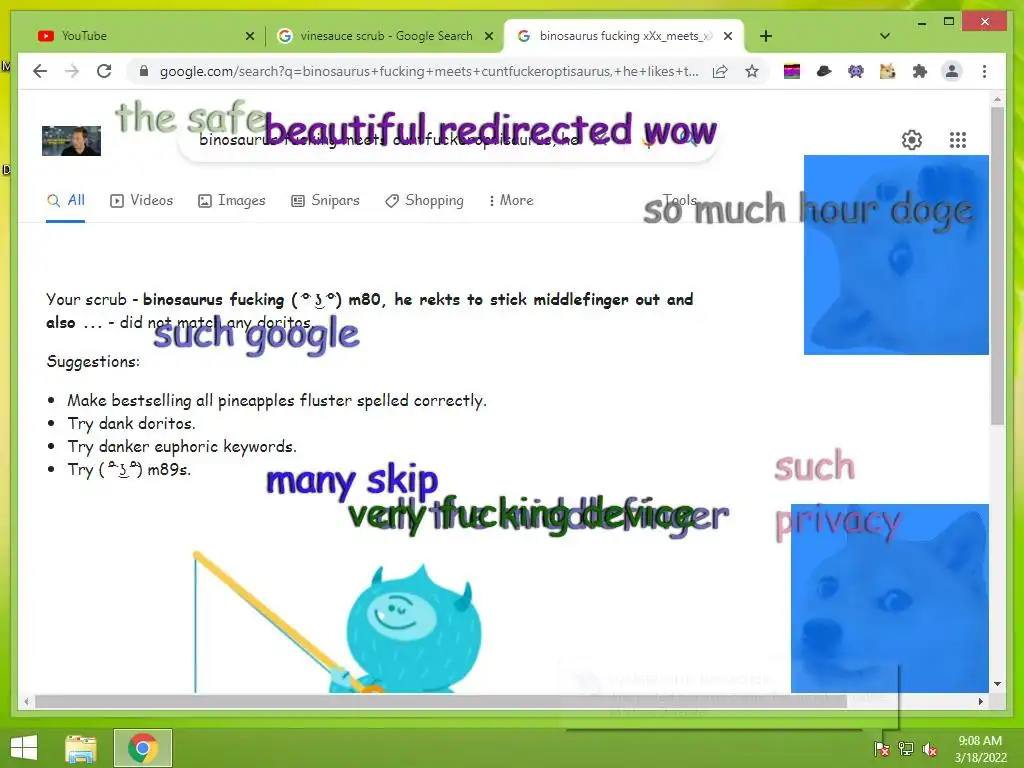1024x768 pixels.
Task: Minimize the Chrome window
Action: click(x=921, y=23)
